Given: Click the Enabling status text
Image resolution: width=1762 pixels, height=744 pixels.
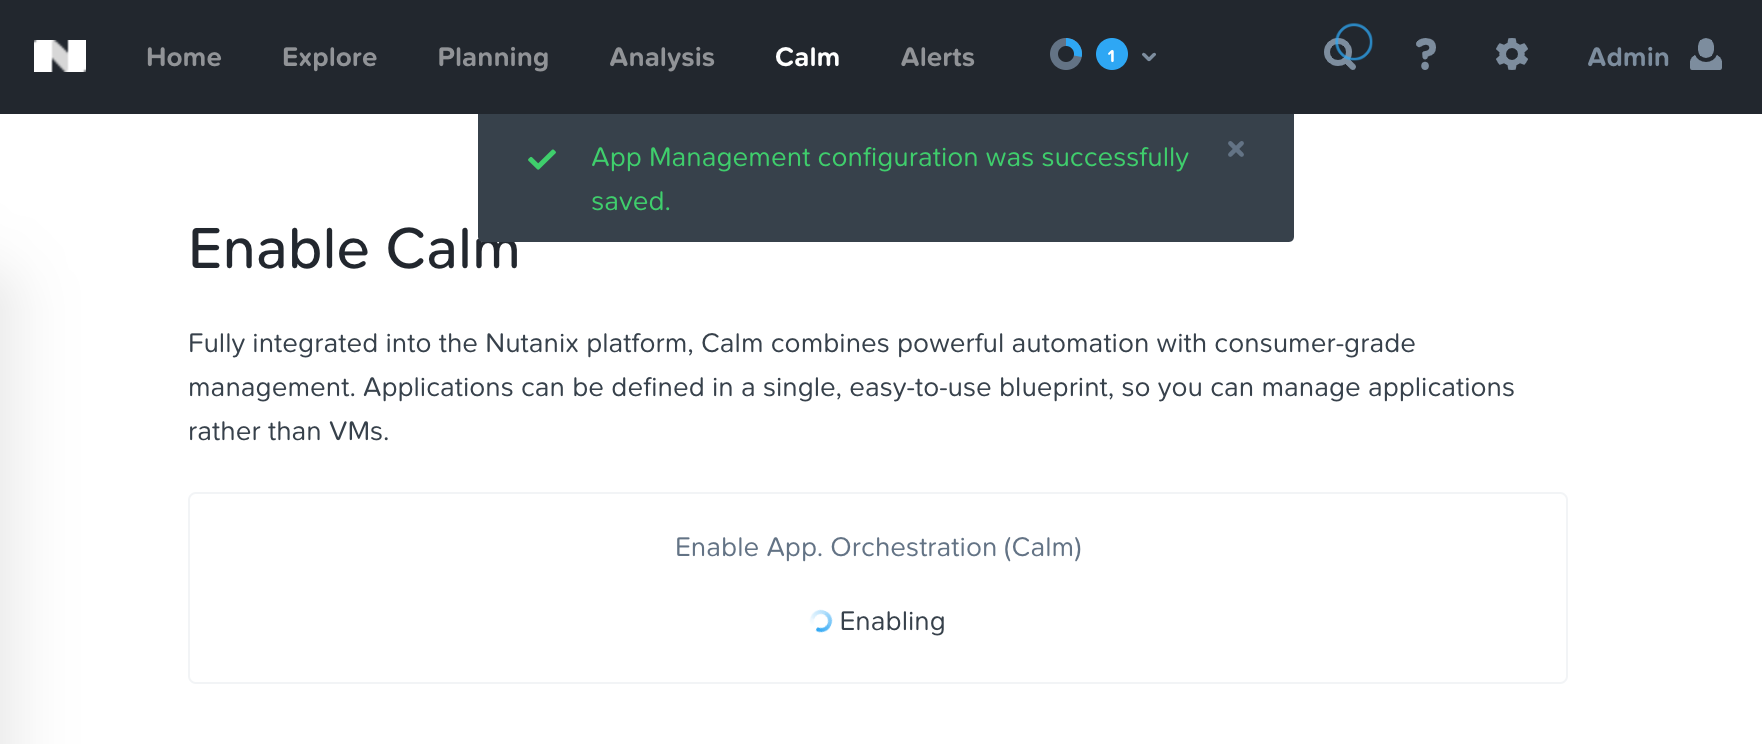Looking at the screenshot, I should [x=892, y=622].
